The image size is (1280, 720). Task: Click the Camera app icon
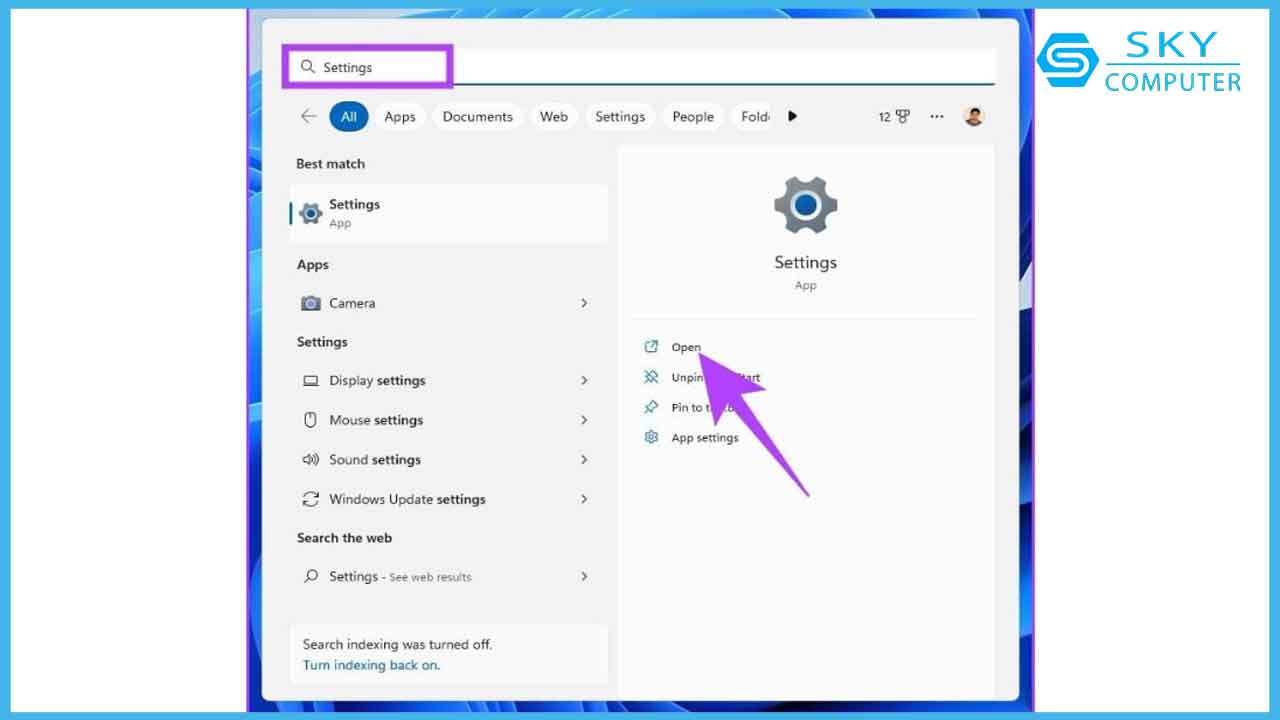pyautogui.click(x=311, y=303)
